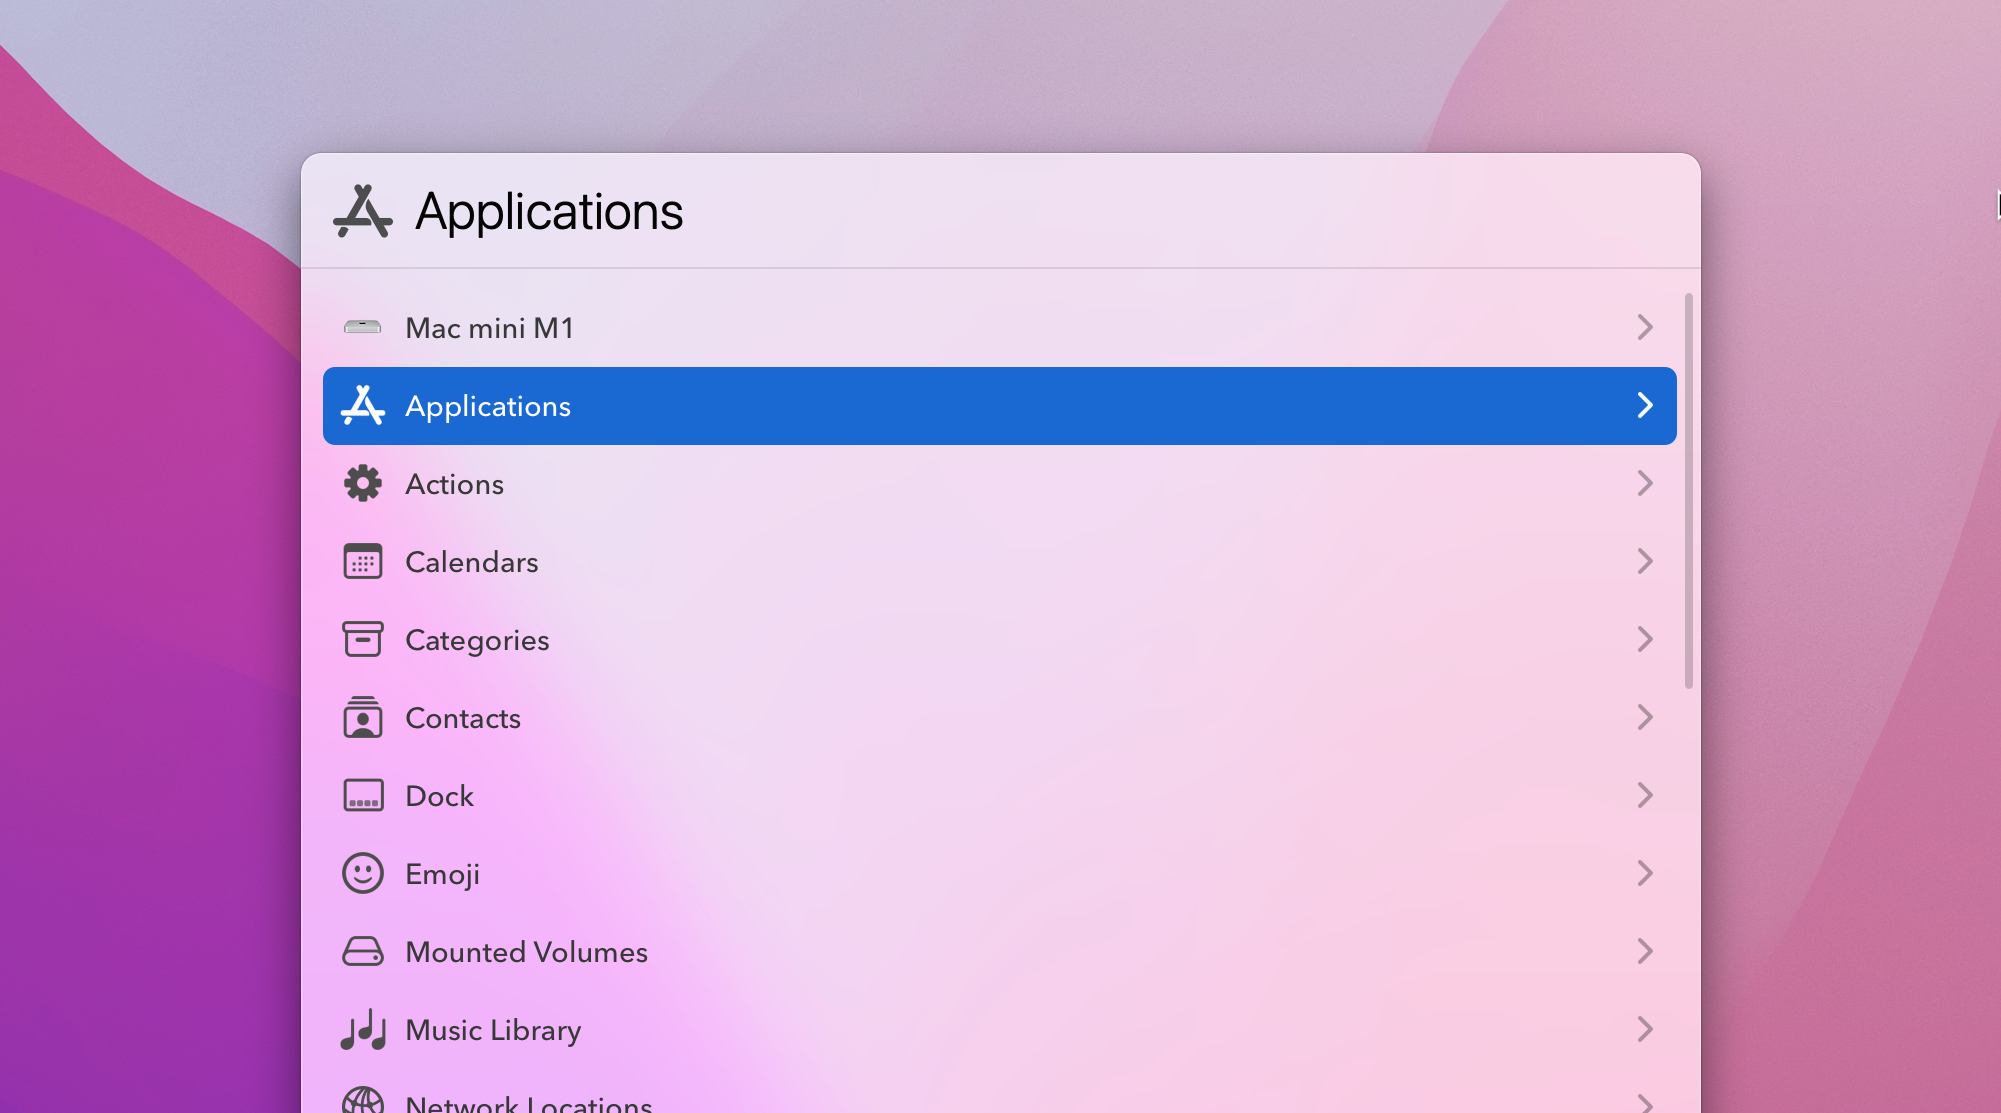Open the Music Library entry

pos(493,1030)
